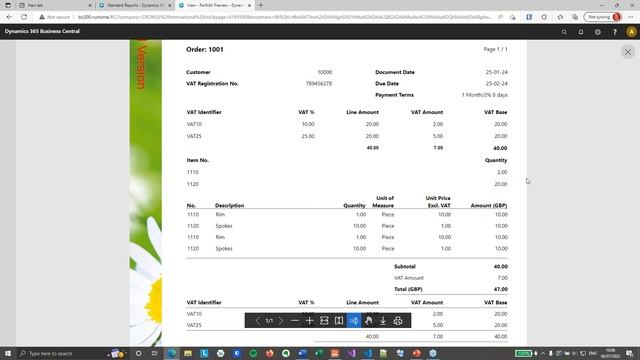Go to previous page in report viewer
The height and width of the screenshot is (360, 640).
[258, 321]
